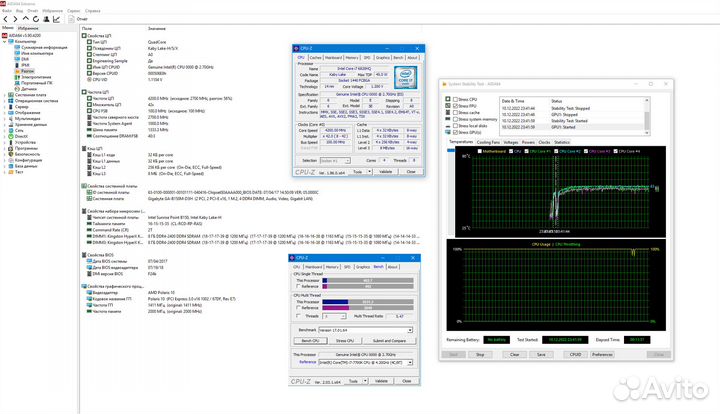Viewport: 720px width, 414px height.
Task: Open Reference processor dropdown in CPU-Z Bench
Action: (x=410, y=363)
